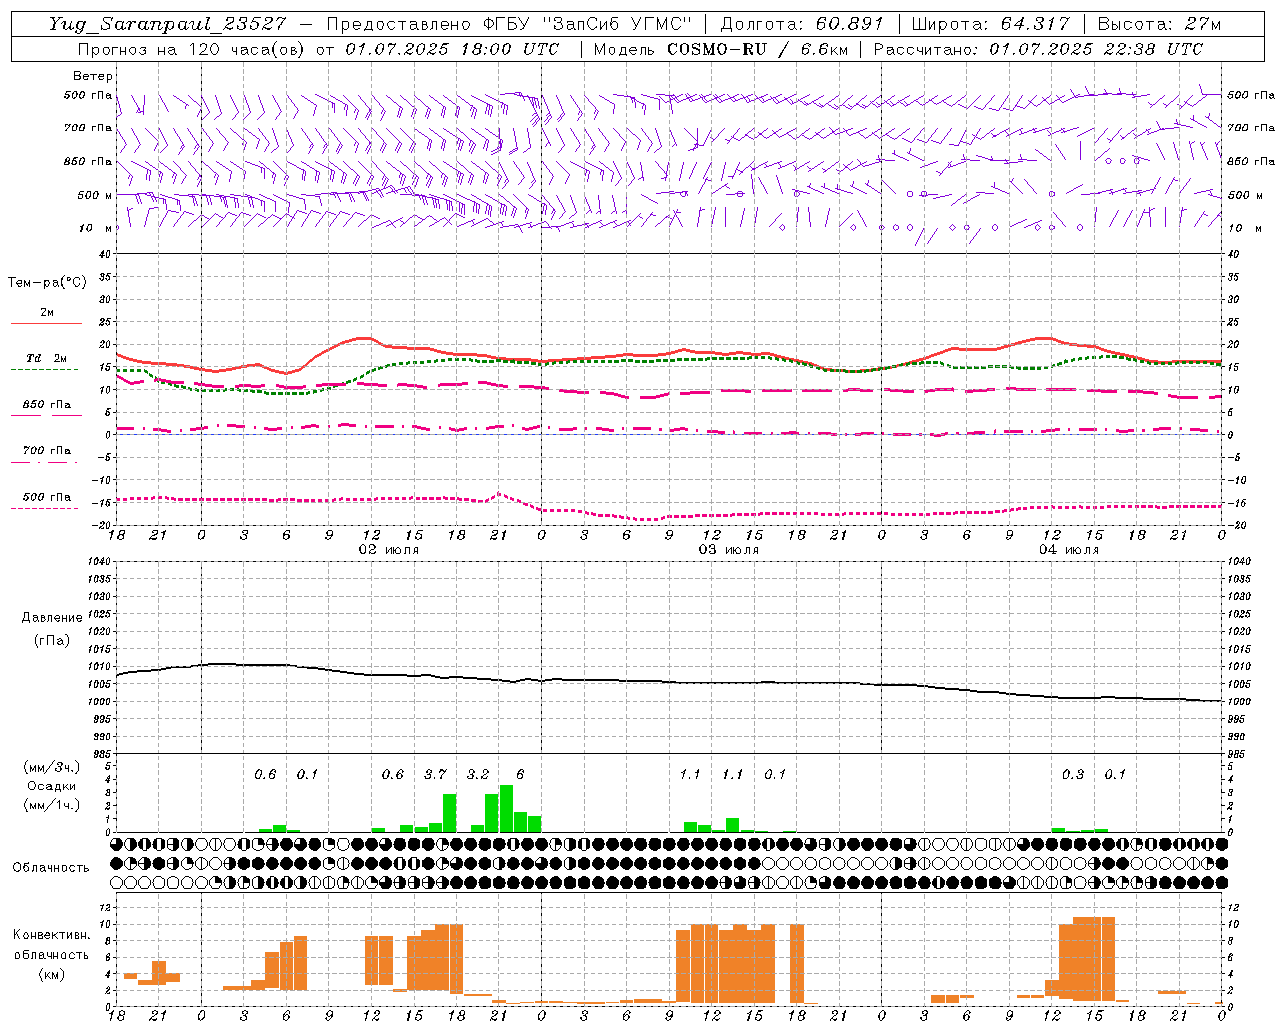1280x1024 pixels.
Task: Click the (мм/1ч.) precipitation unit label
Action: click(x=51, y=805)
